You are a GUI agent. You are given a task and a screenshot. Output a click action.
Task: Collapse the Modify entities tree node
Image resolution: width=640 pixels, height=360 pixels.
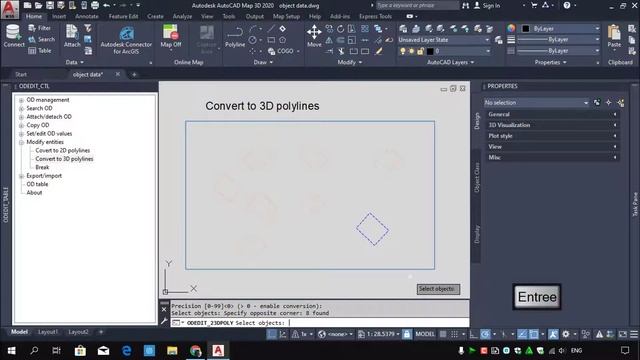pos(21,142)
